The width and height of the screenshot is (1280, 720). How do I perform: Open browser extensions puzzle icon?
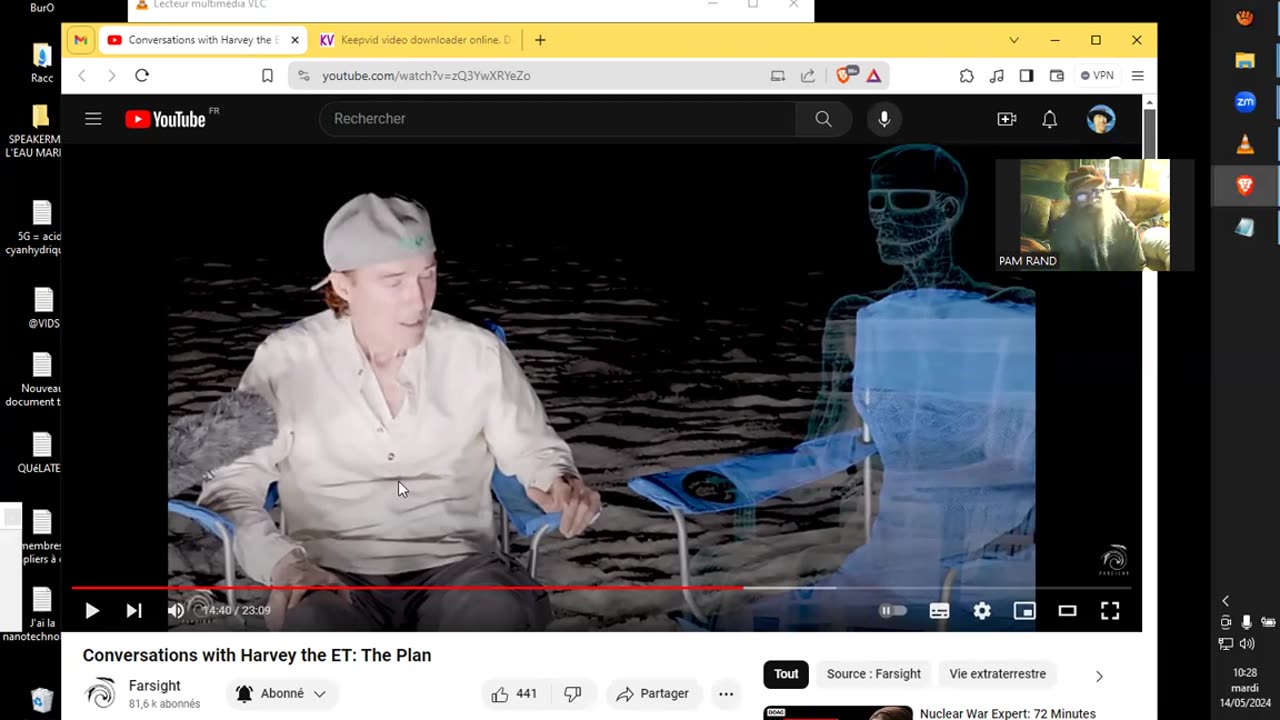[966, 75]
